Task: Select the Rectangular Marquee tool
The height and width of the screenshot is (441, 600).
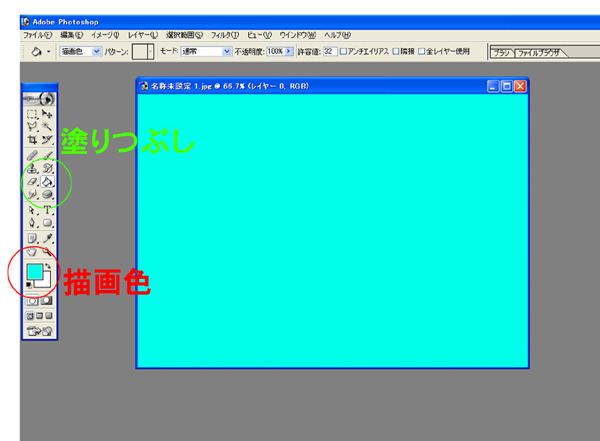Action: tap(32, 114)
